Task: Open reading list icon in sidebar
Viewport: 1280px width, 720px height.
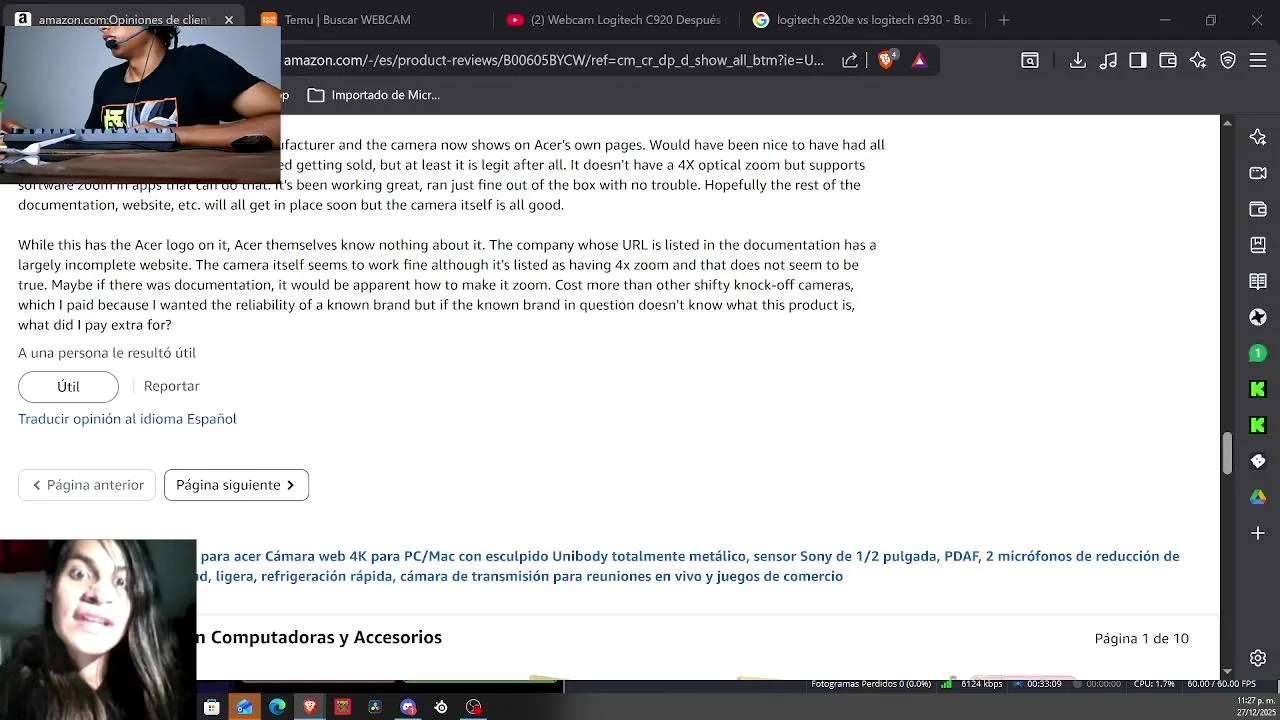Action: click(1258, 281)
